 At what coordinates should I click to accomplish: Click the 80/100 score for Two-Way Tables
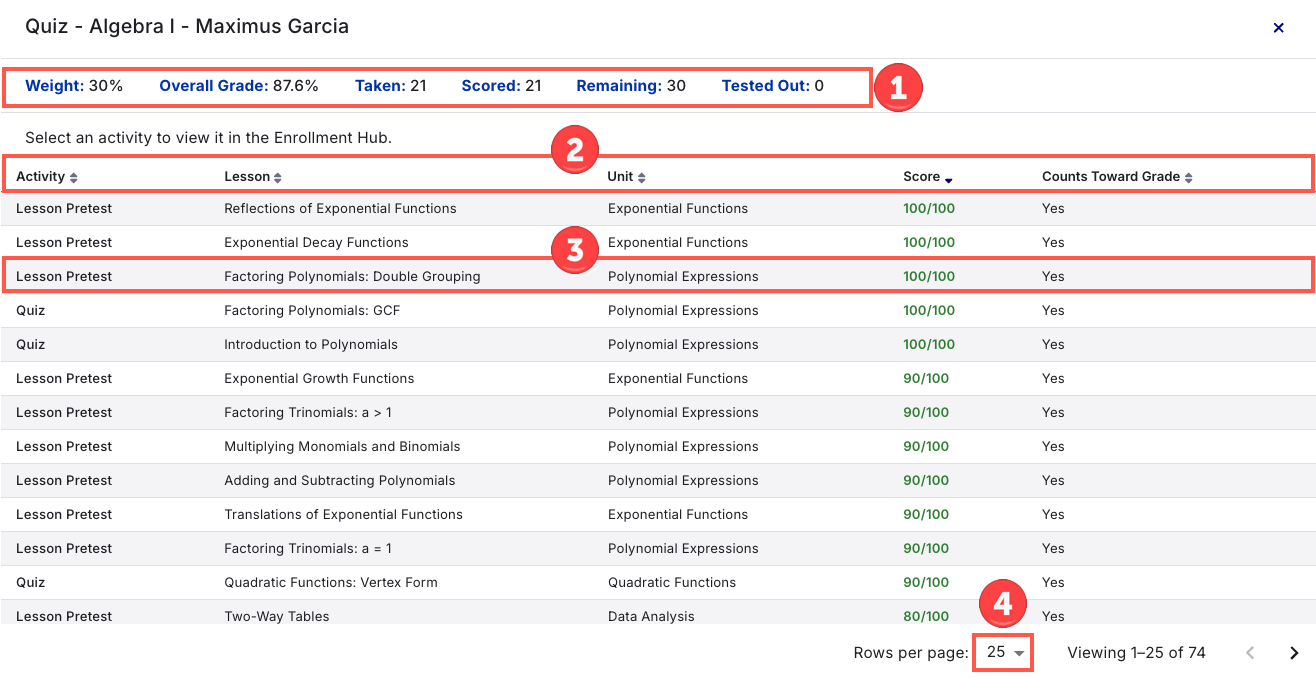tap(926, 616)
